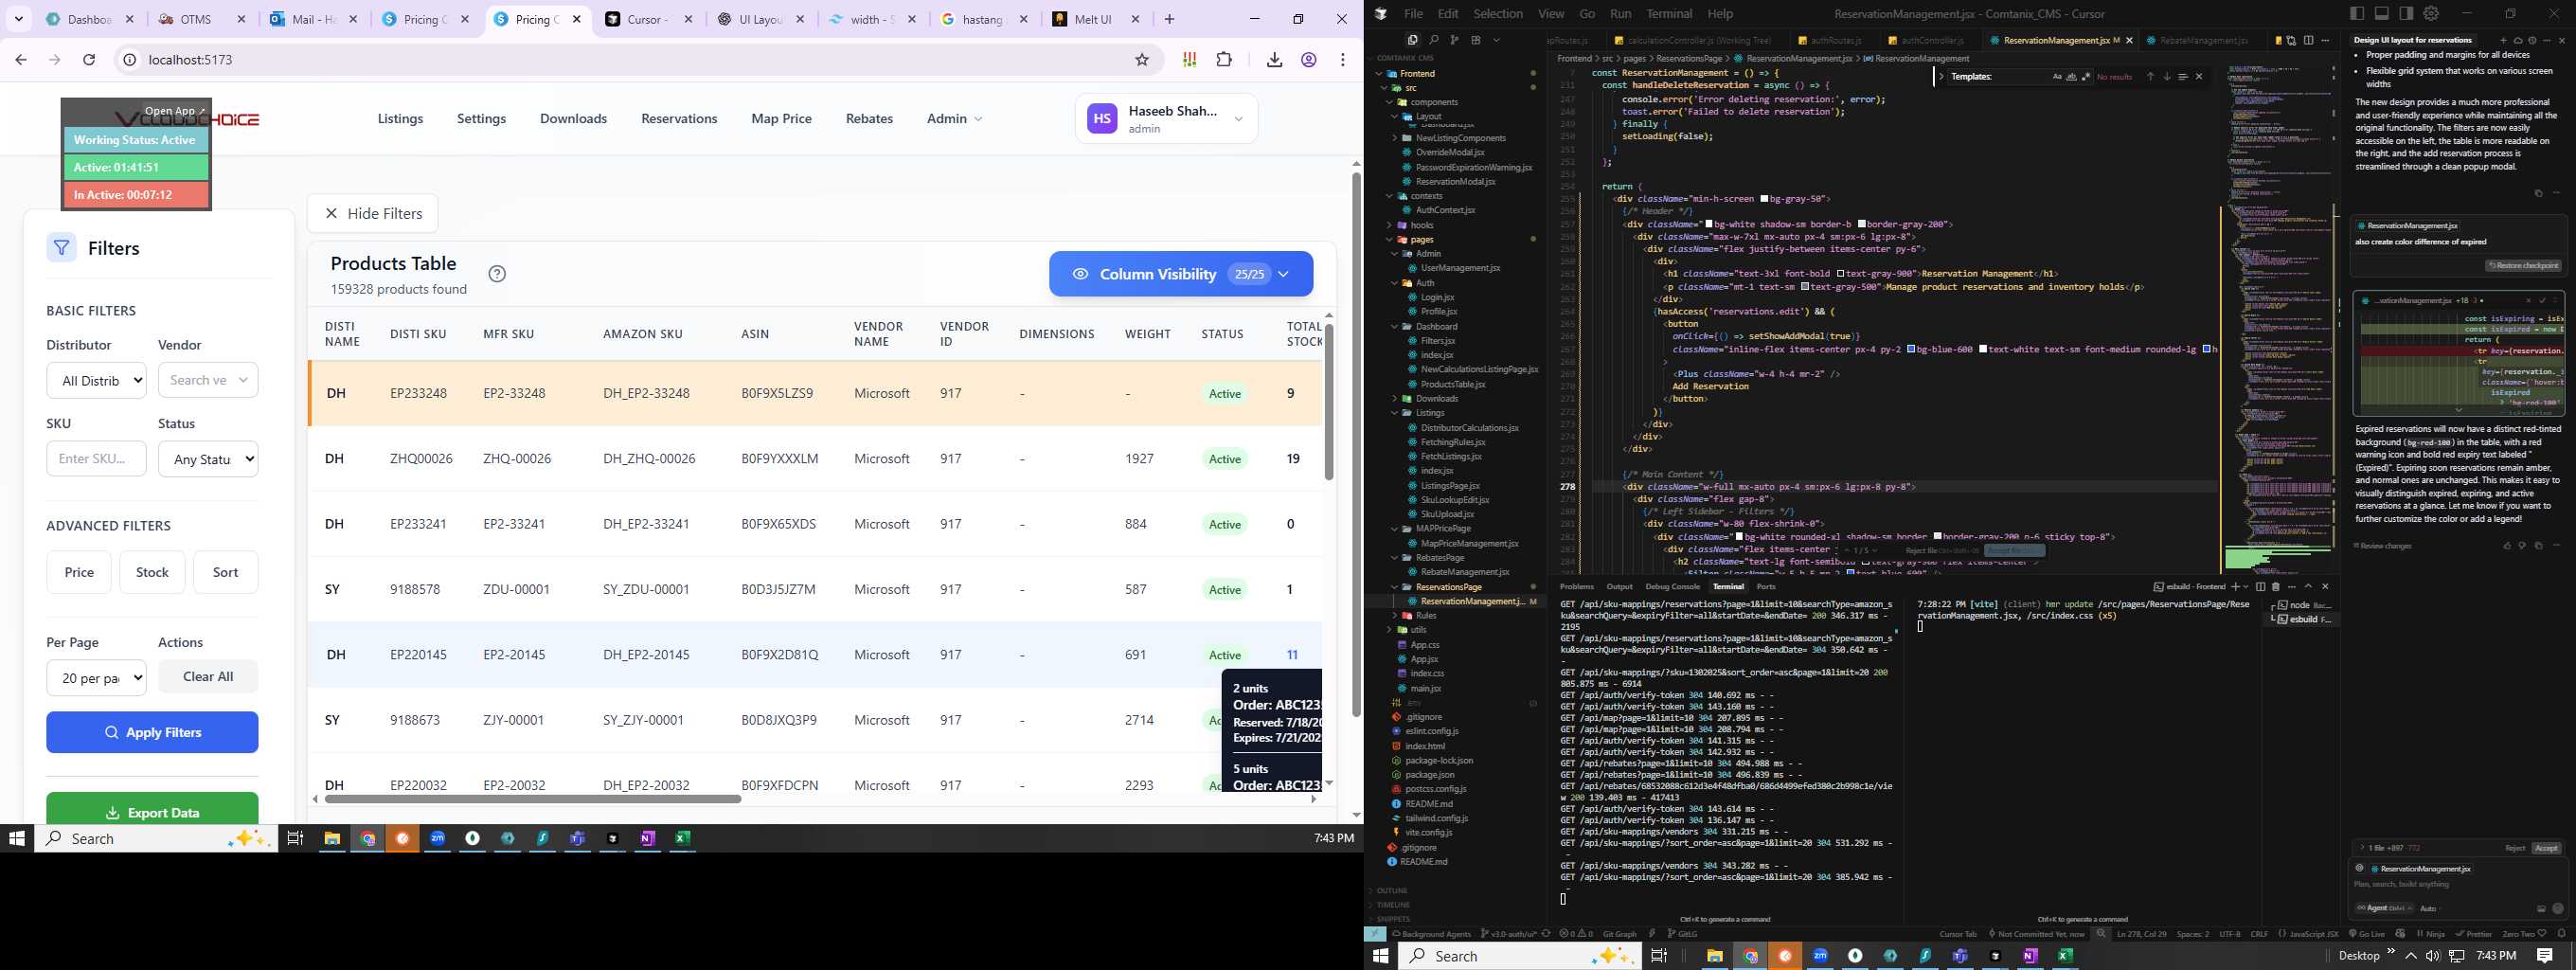Expand the utils folder in explorer
Screen dimensions: 2576x970
[1418, 630]
